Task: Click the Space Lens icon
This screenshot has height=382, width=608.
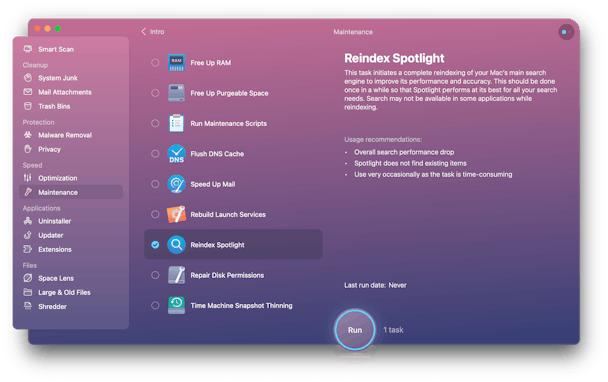Action: point(28,278)
